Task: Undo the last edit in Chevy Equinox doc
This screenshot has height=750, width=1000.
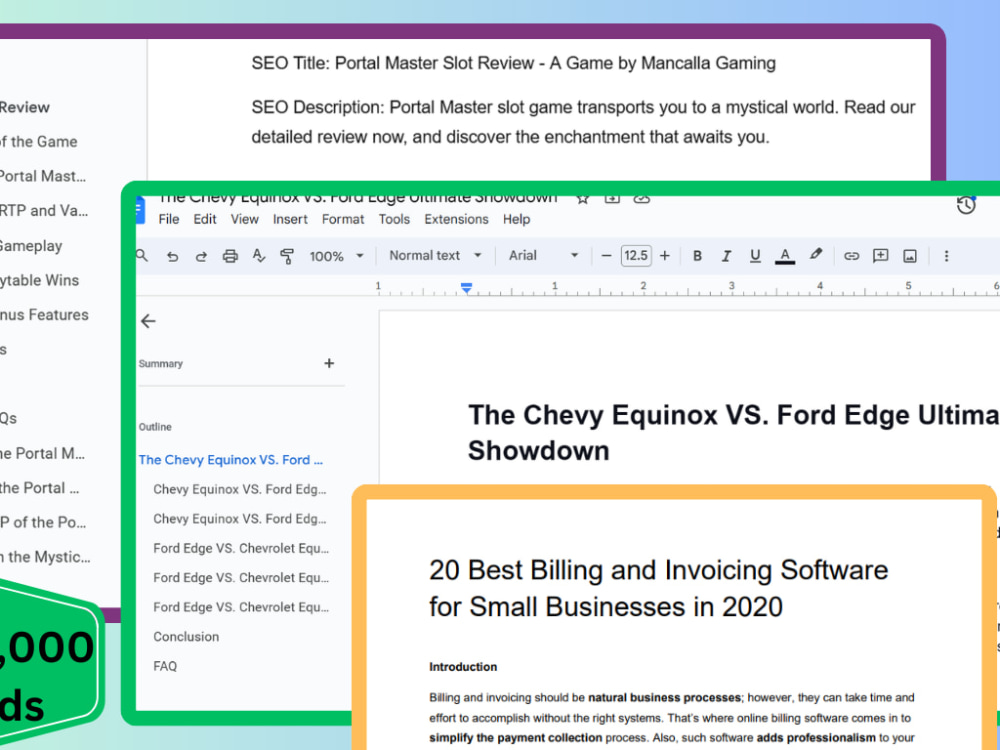Action: click(172, 256)
